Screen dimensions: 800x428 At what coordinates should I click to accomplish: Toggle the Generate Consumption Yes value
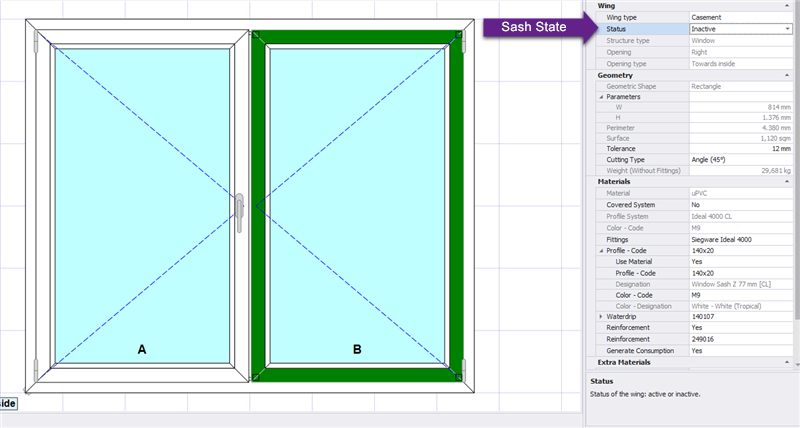[738, 351]
